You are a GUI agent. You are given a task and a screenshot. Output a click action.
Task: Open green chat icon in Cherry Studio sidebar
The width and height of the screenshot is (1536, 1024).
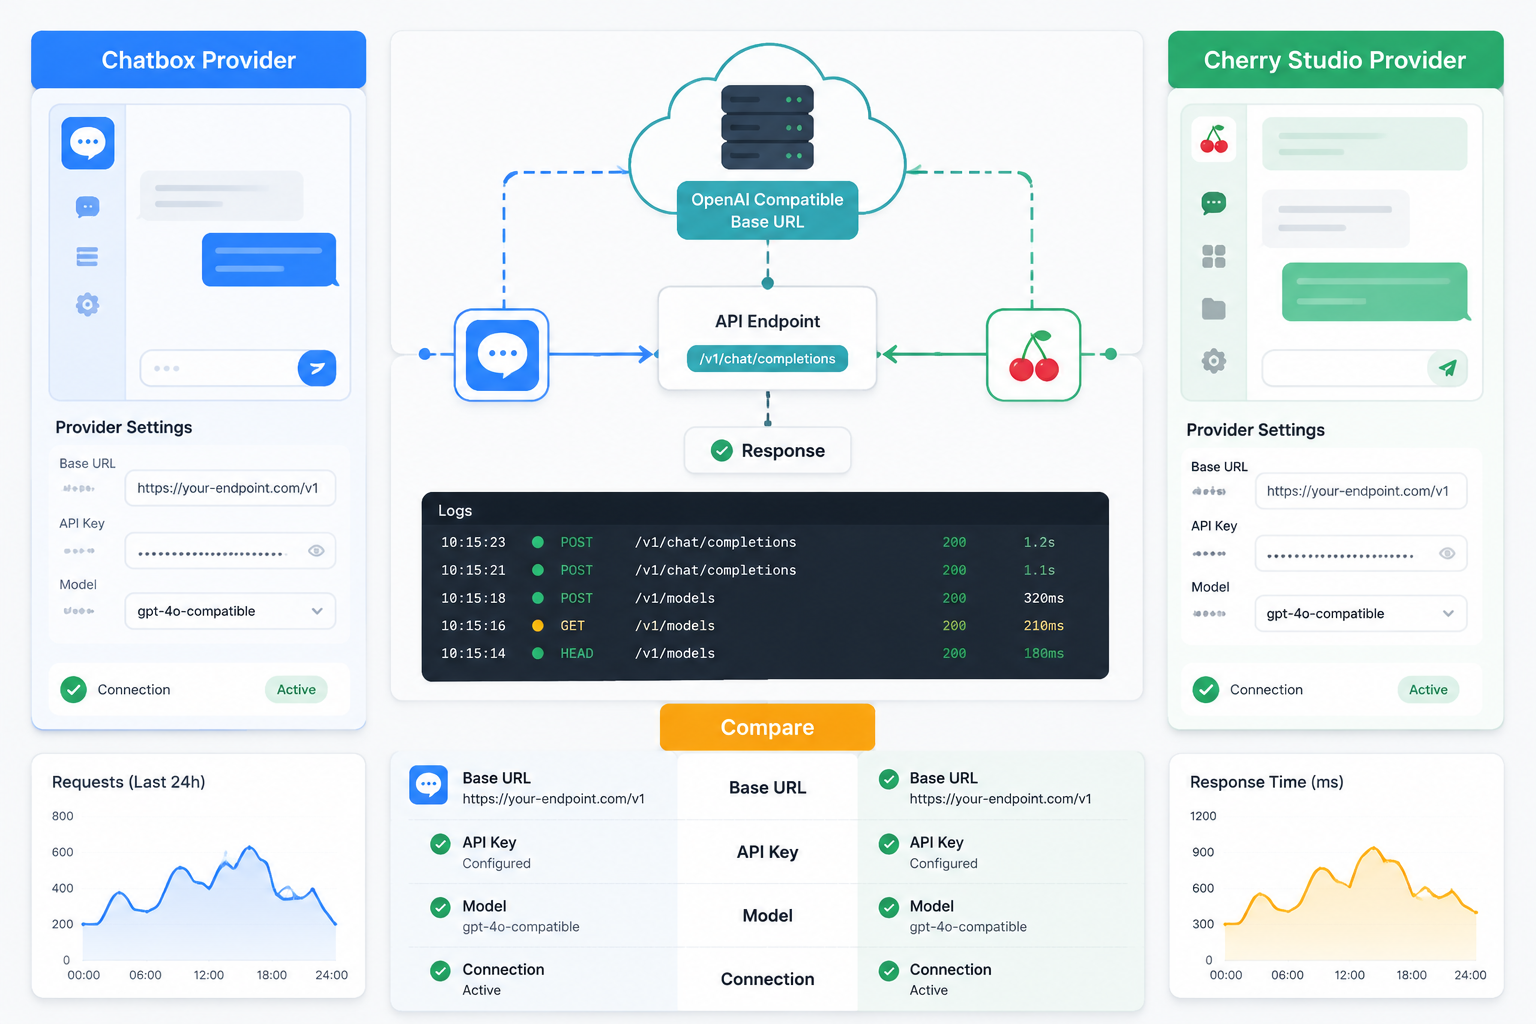click(1213, 204)
